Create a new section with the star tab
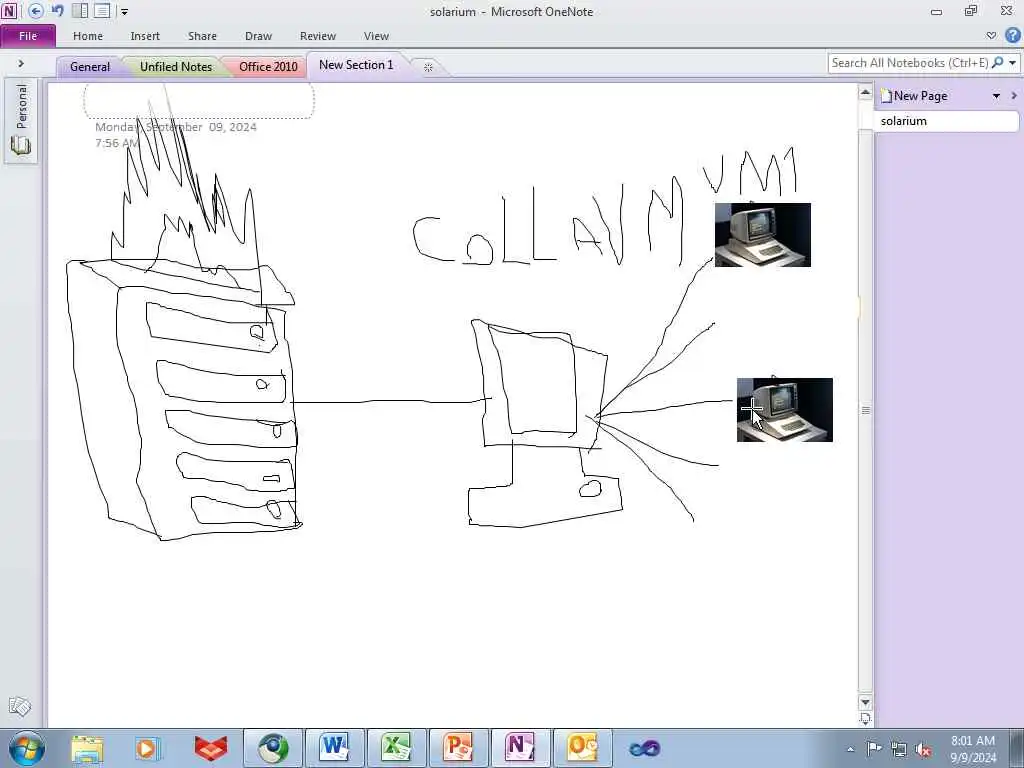Image resolution: width=1024 pixels, height=768 pixels. point(428,67)
